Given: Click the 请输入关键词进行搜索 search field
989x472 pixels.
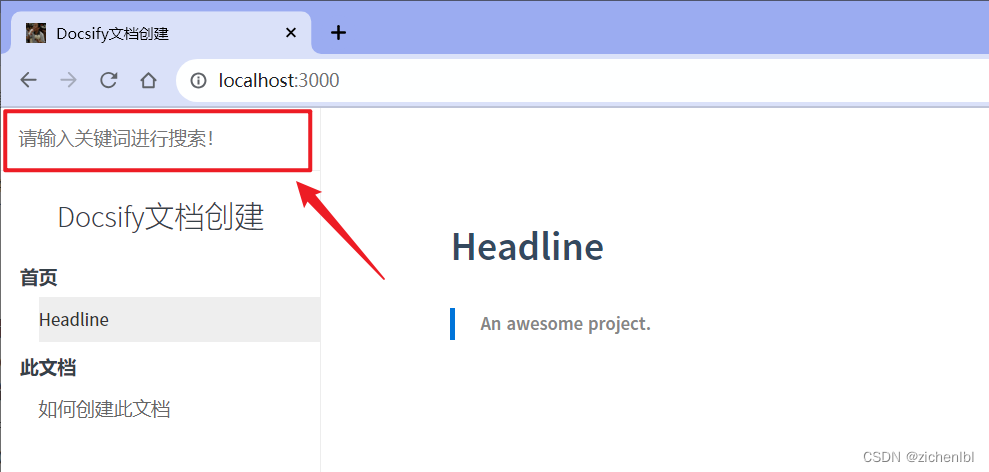Looking at the screenshot, I should (x=158, y=139).
